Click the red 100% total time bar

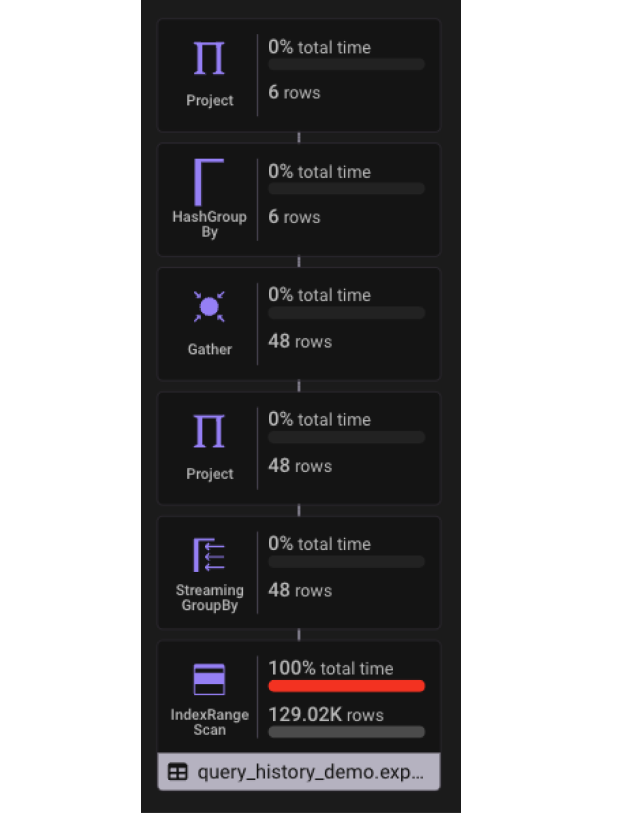(346, 686)
